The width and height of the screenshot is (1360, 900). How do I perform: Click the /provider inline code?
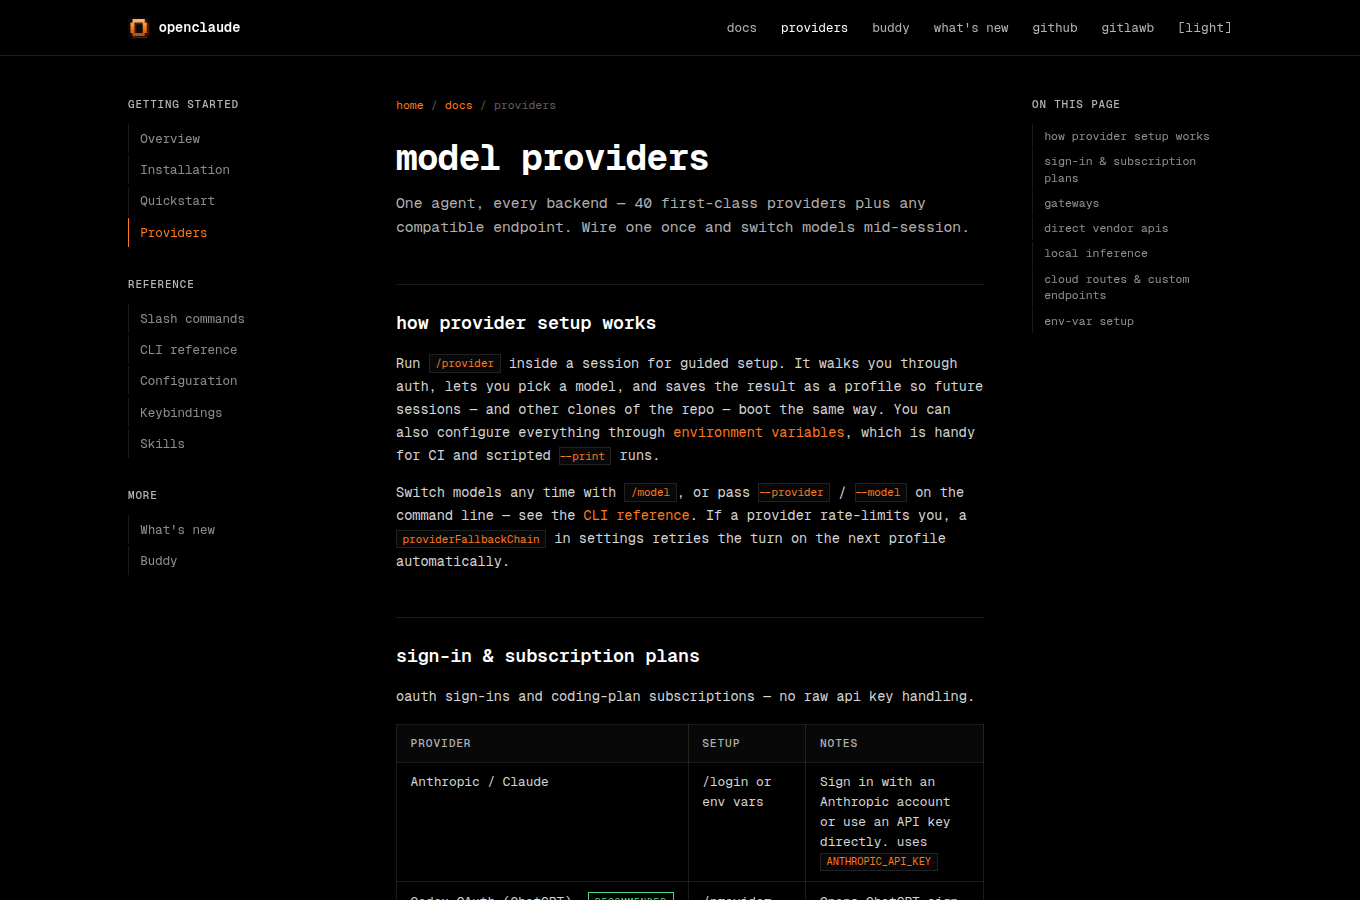[x=465, y=364]
